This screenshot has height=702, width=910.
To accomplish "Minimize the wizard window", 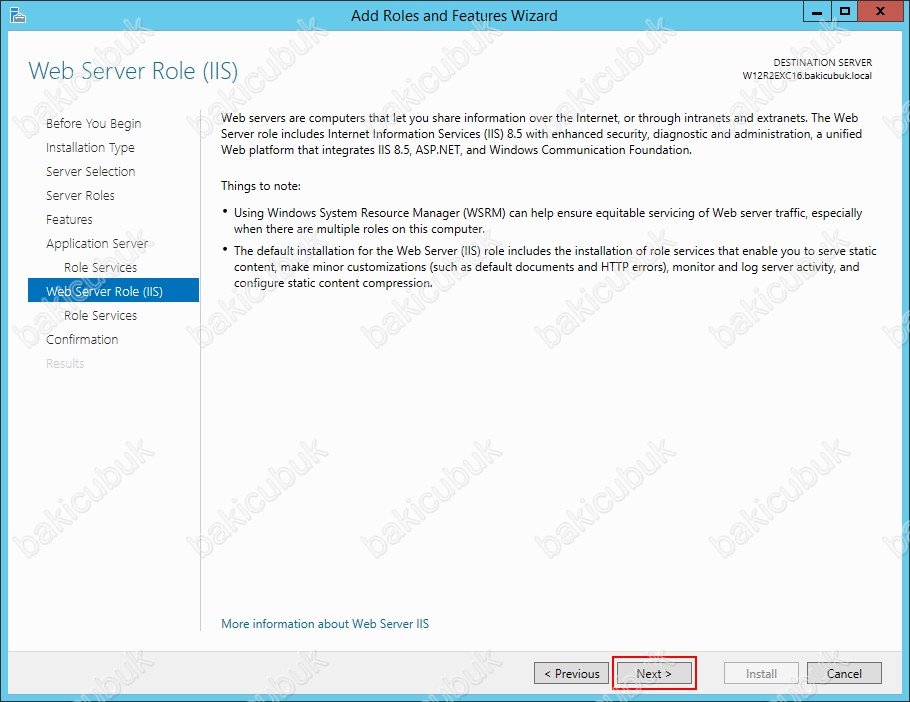I will coord(817,12).
